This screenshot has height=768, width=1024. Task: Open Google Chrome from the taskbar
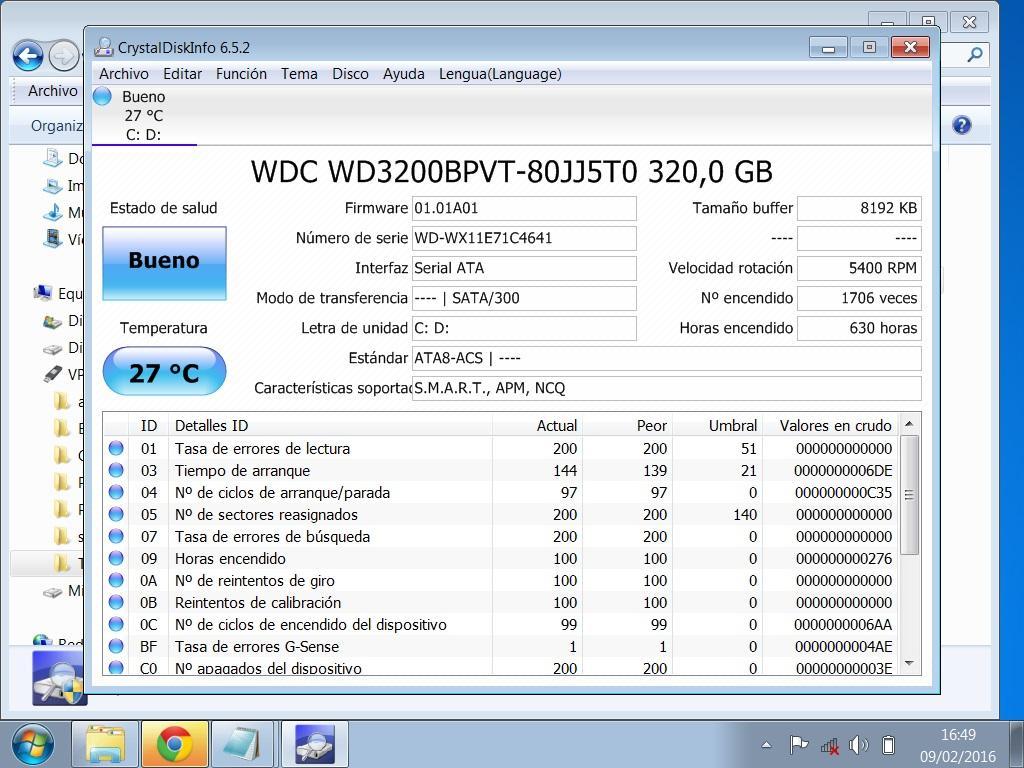tap(174, 744)
